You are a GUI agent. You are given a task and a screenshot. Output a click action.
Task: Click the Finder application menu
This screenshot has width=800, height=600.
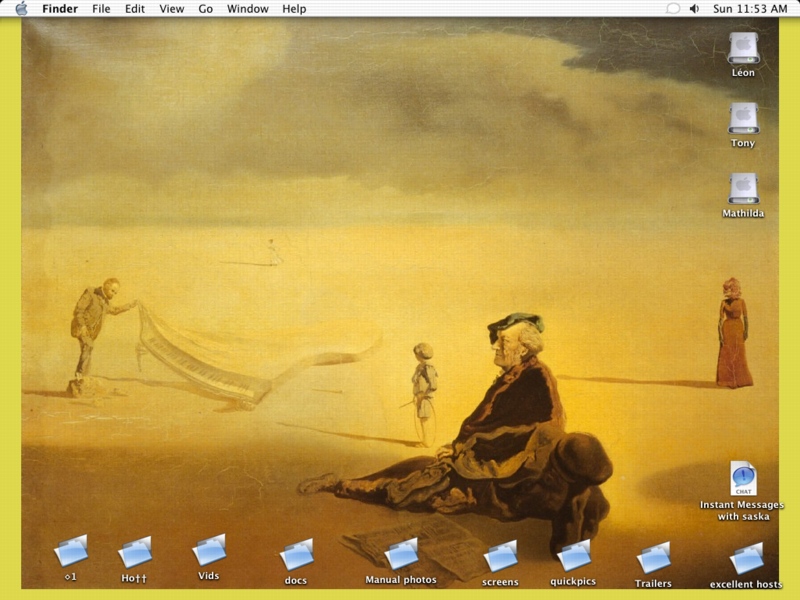(60, 9)
